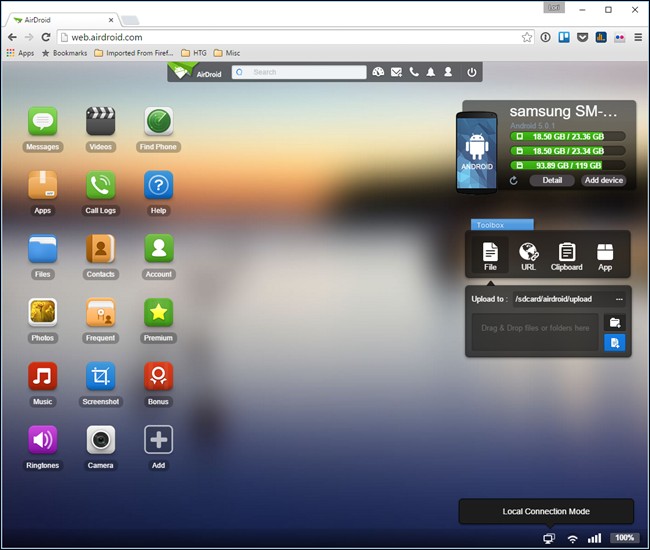The image size is (650, 550).
Task: Select the Clipboard tab in Toolbox
Action: pos(567,256)
